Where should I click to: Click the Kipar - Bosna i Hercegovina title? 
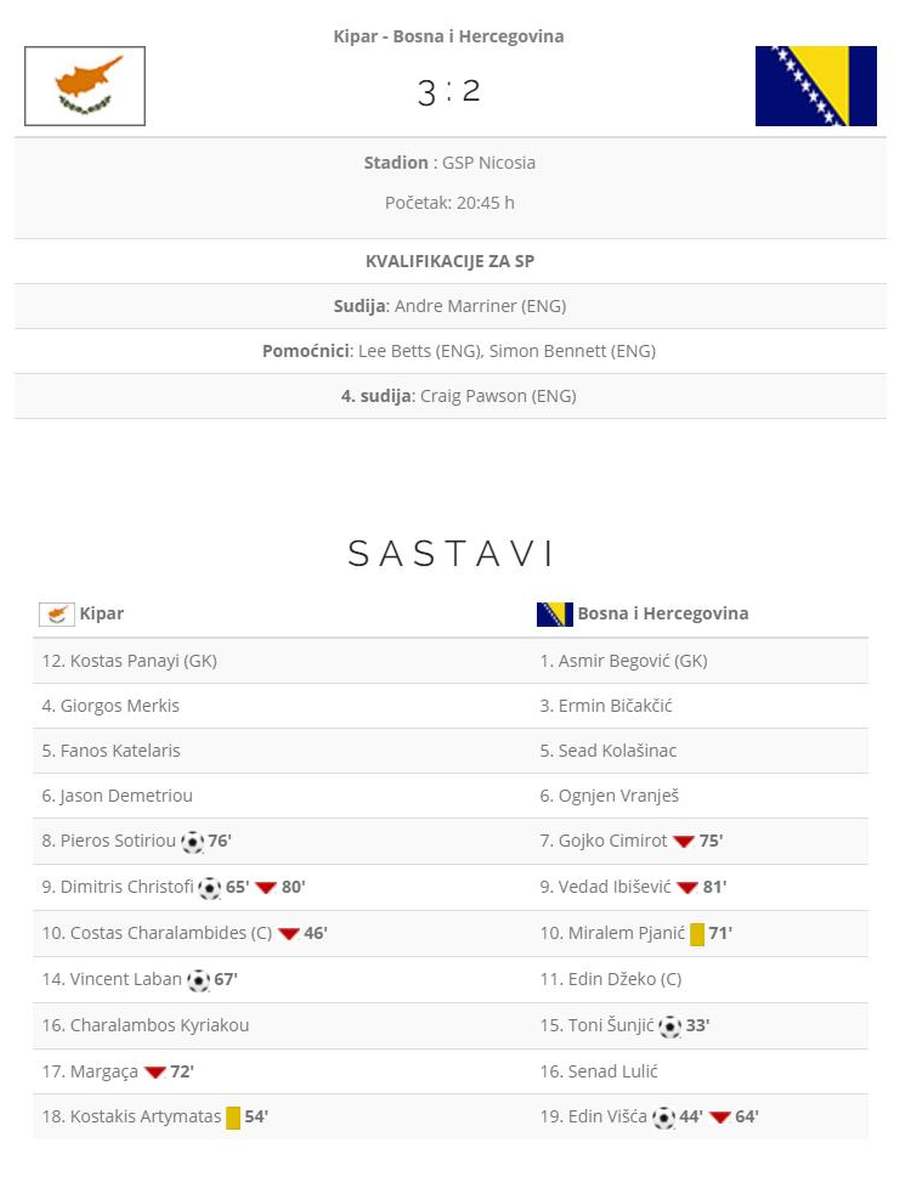448,37
